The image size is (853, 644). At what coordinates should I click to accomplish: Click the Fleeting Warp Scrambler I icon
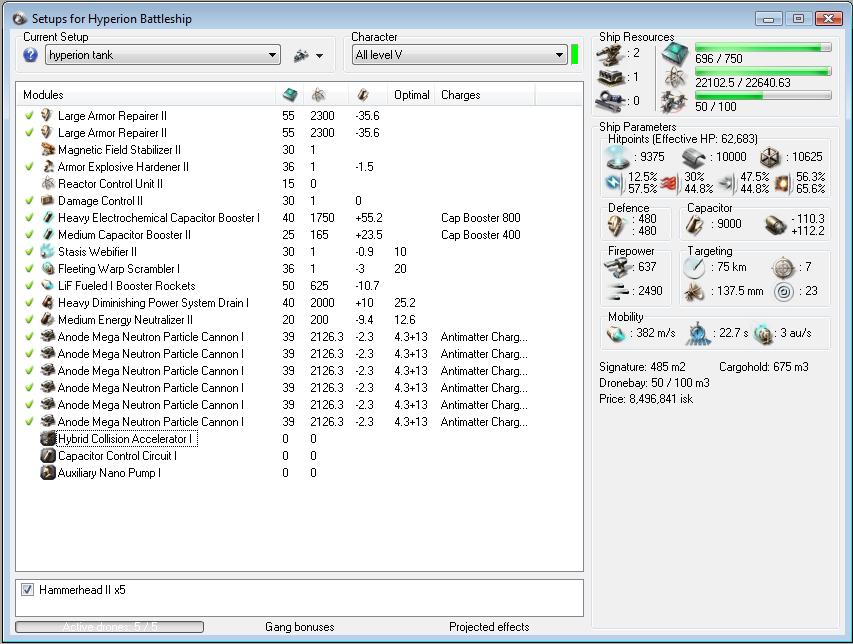click(x=48, y=269)
